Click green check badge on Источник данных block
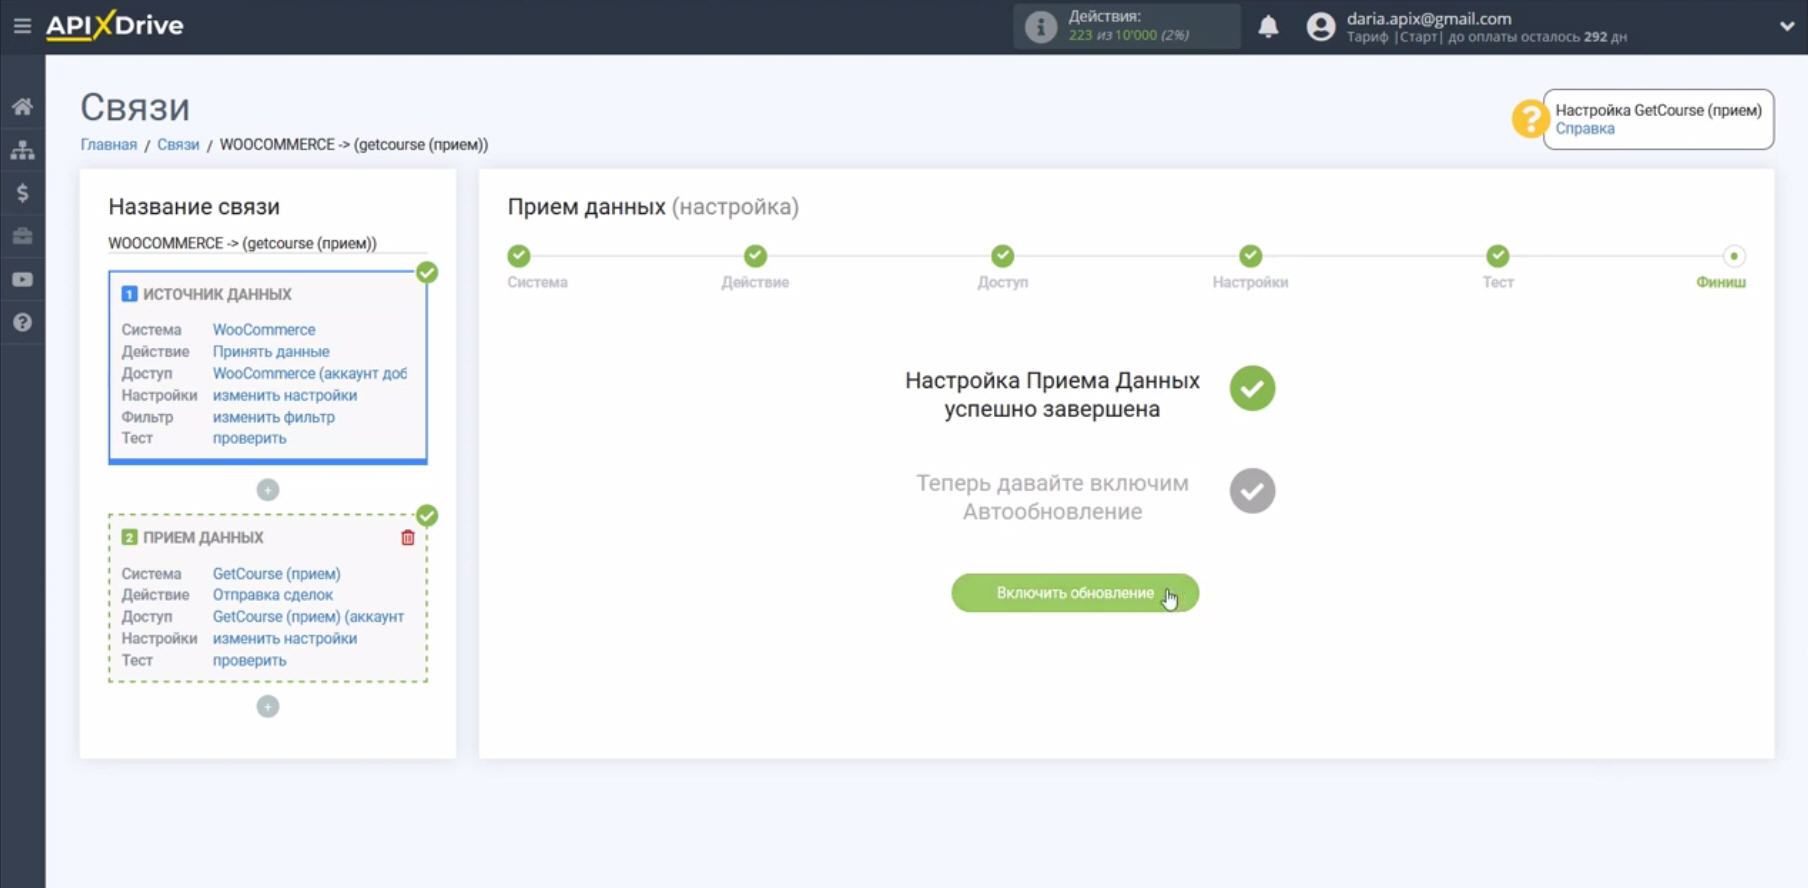Viewport: 1808px width, 888px height. (x=427, y=272)
